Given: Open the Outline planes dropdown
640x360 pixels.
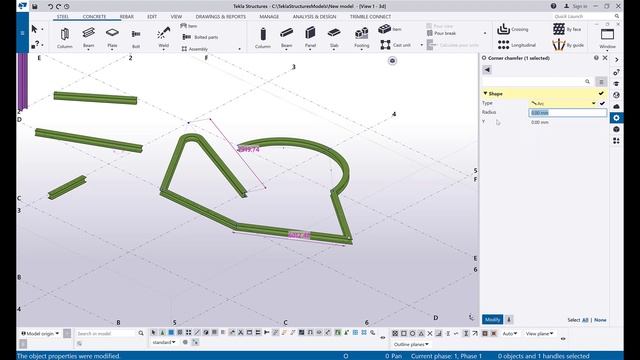Looking at the screenshot, I should 411,344.
